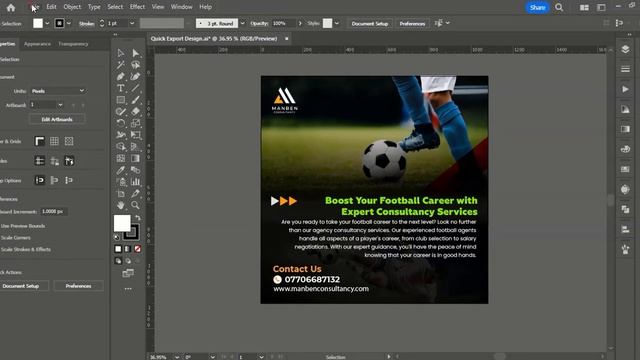Toggle the transparency grid button
The height and width of the screenshot is (360, 640).
point(69,141)
